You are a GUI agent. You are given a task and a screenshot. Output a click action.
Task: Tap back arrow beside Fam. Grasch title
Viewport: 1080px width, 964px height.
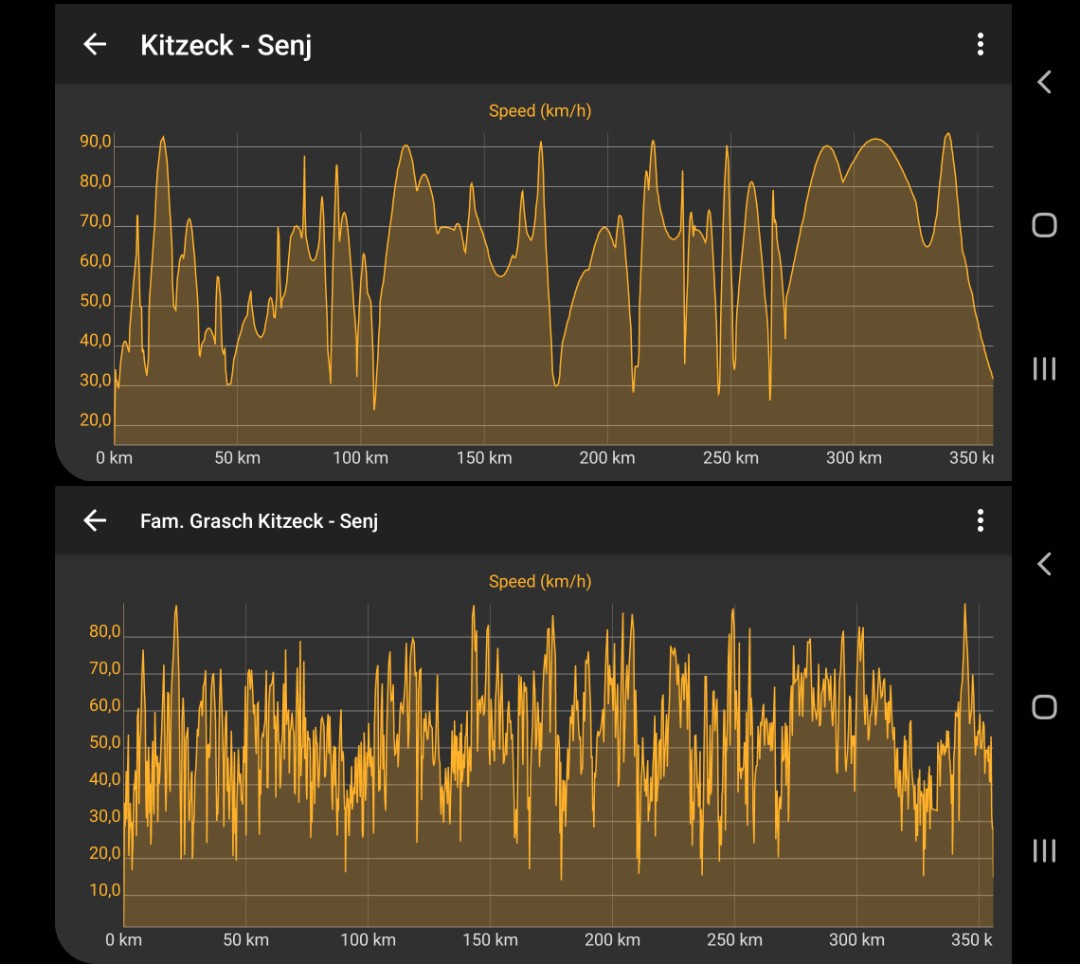click(x=95, y=520)
